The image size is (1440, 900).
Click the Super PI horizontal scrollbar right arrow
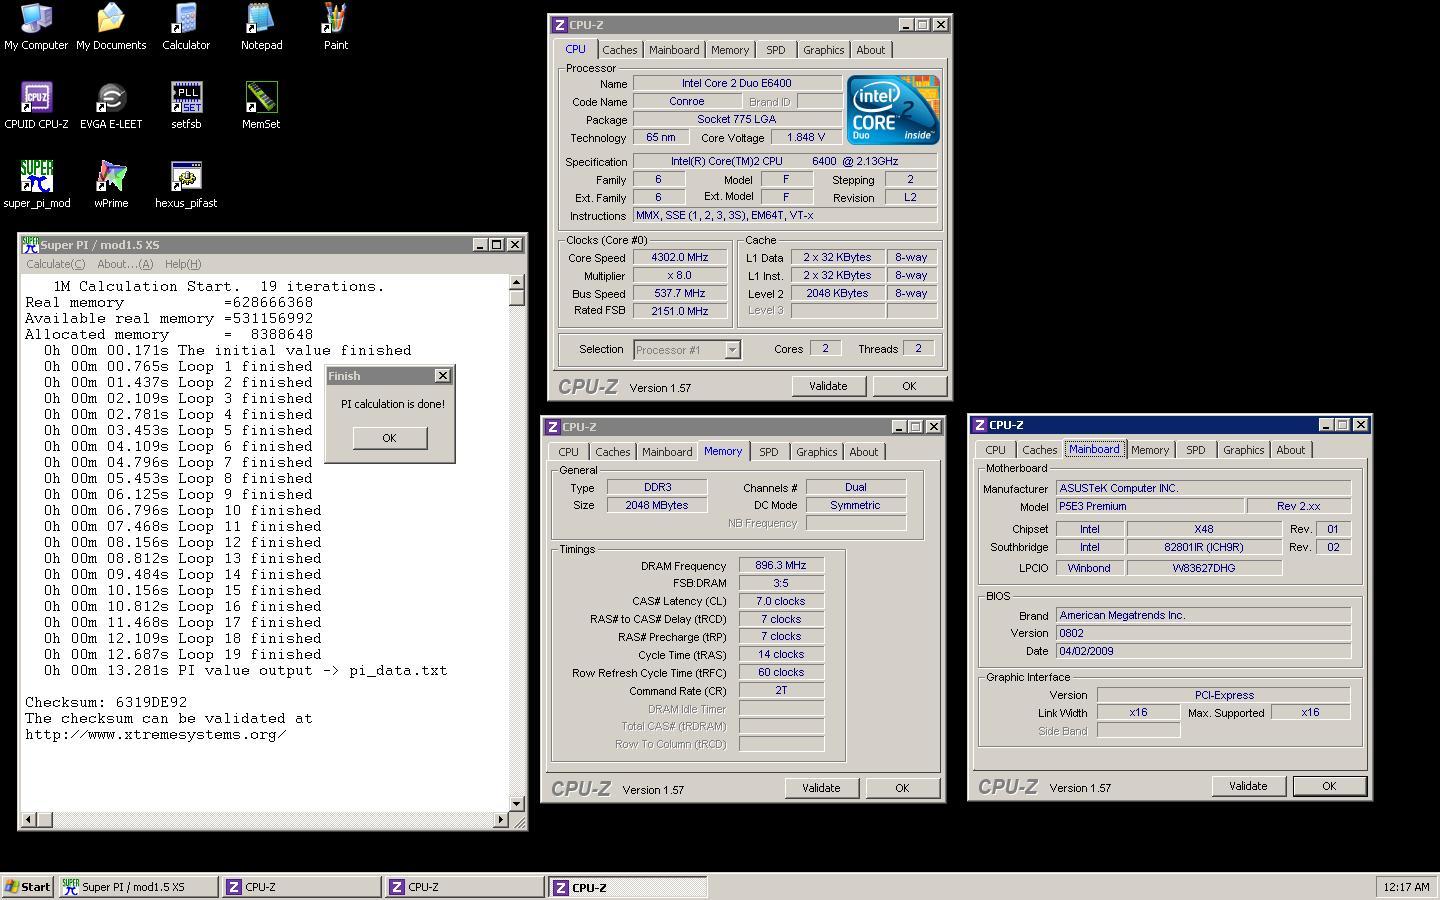[x=501, y=820]
